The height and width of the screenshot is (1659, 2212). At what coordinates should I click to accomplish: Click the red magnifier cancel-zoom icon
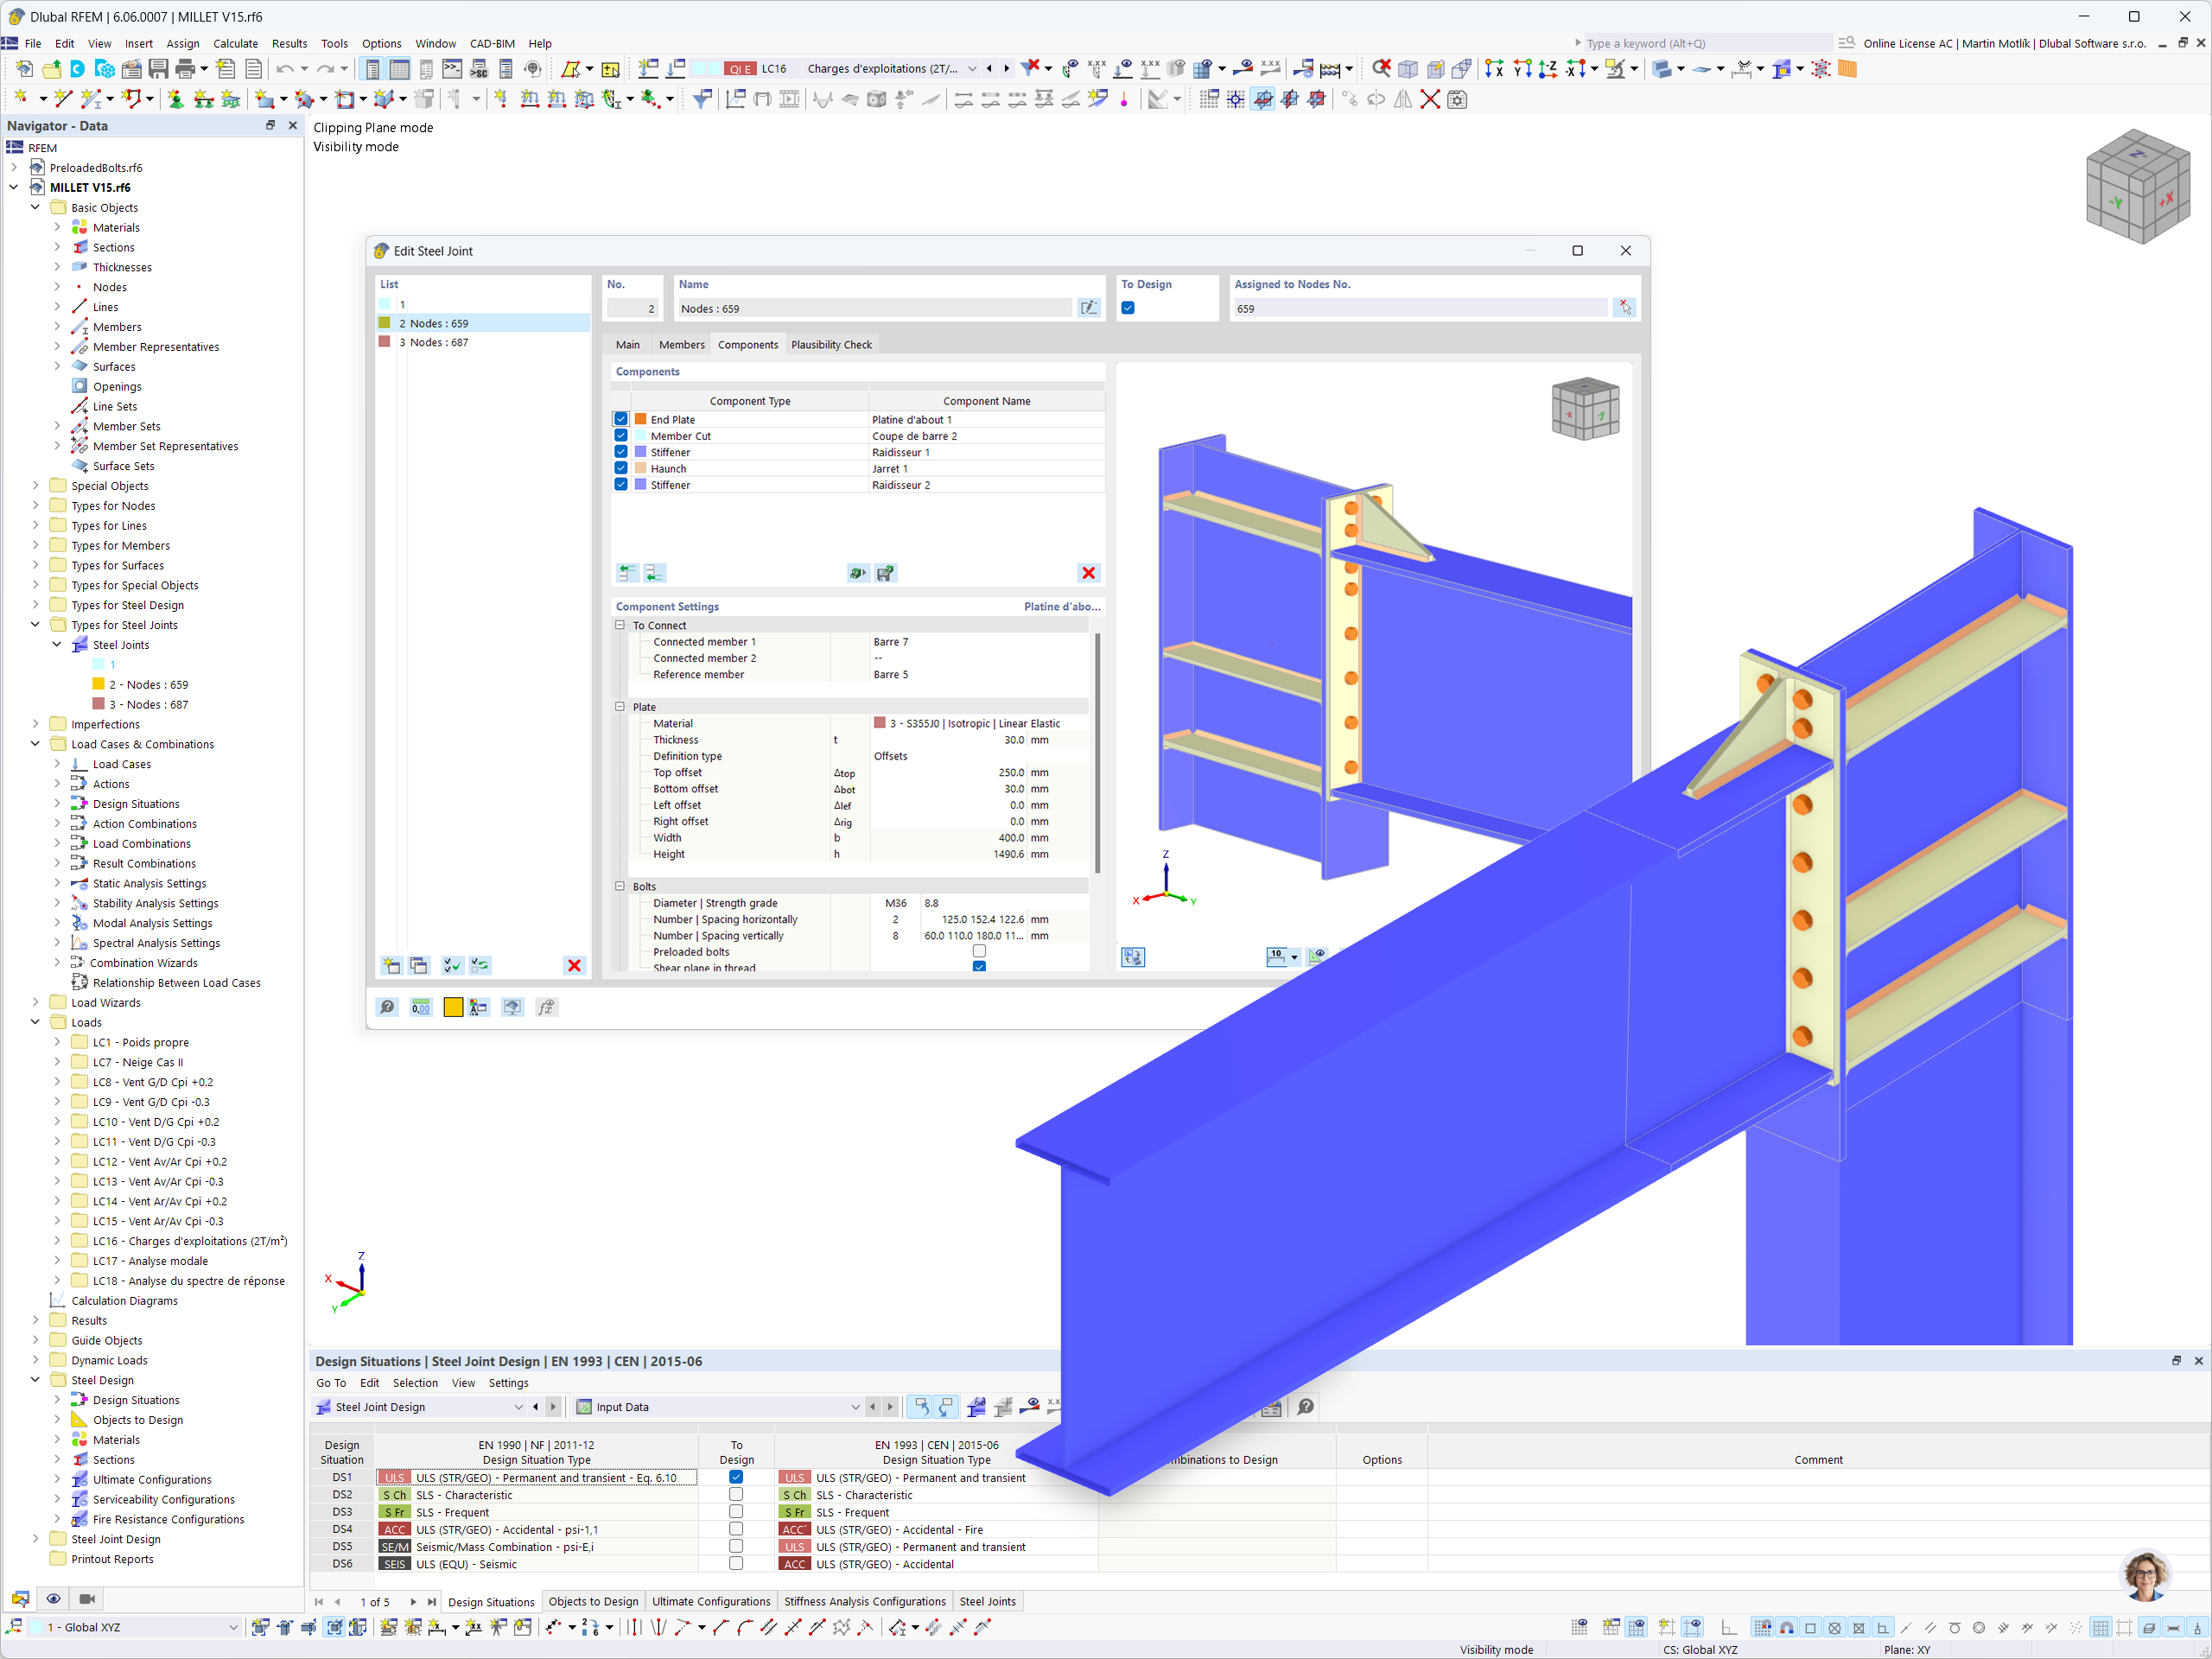(1381, 69)
